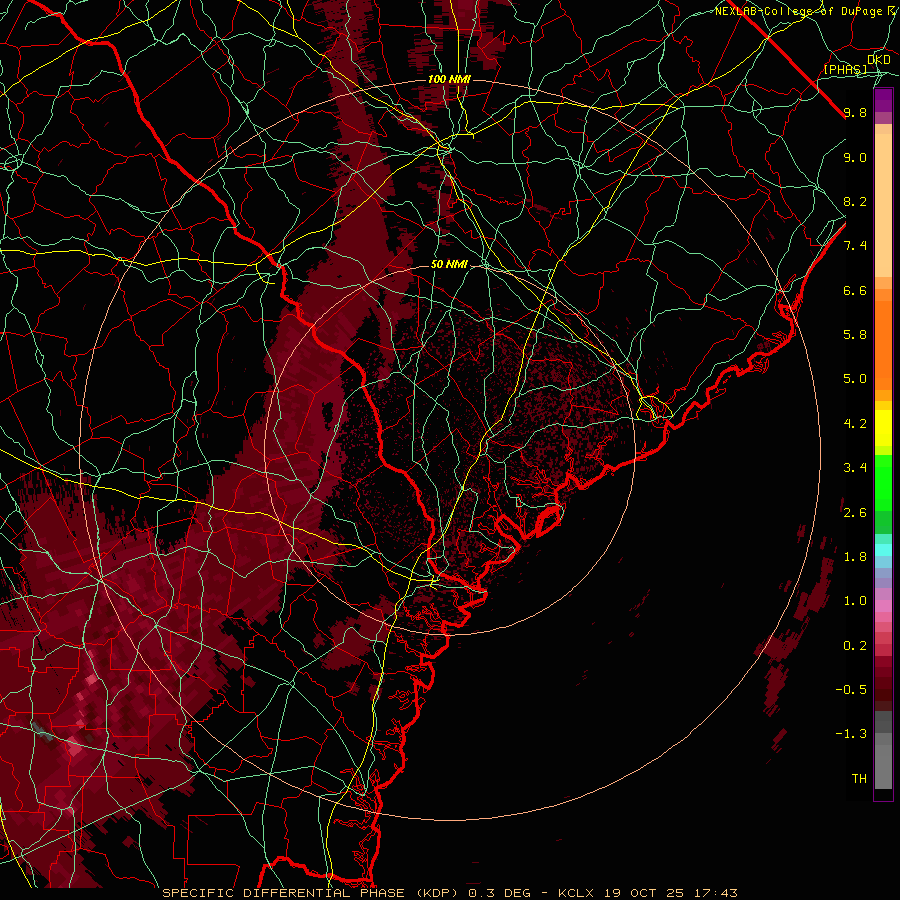Click the [PHAS] units label
The height and width of the screenshot is (900, 900).
(845, 69)
